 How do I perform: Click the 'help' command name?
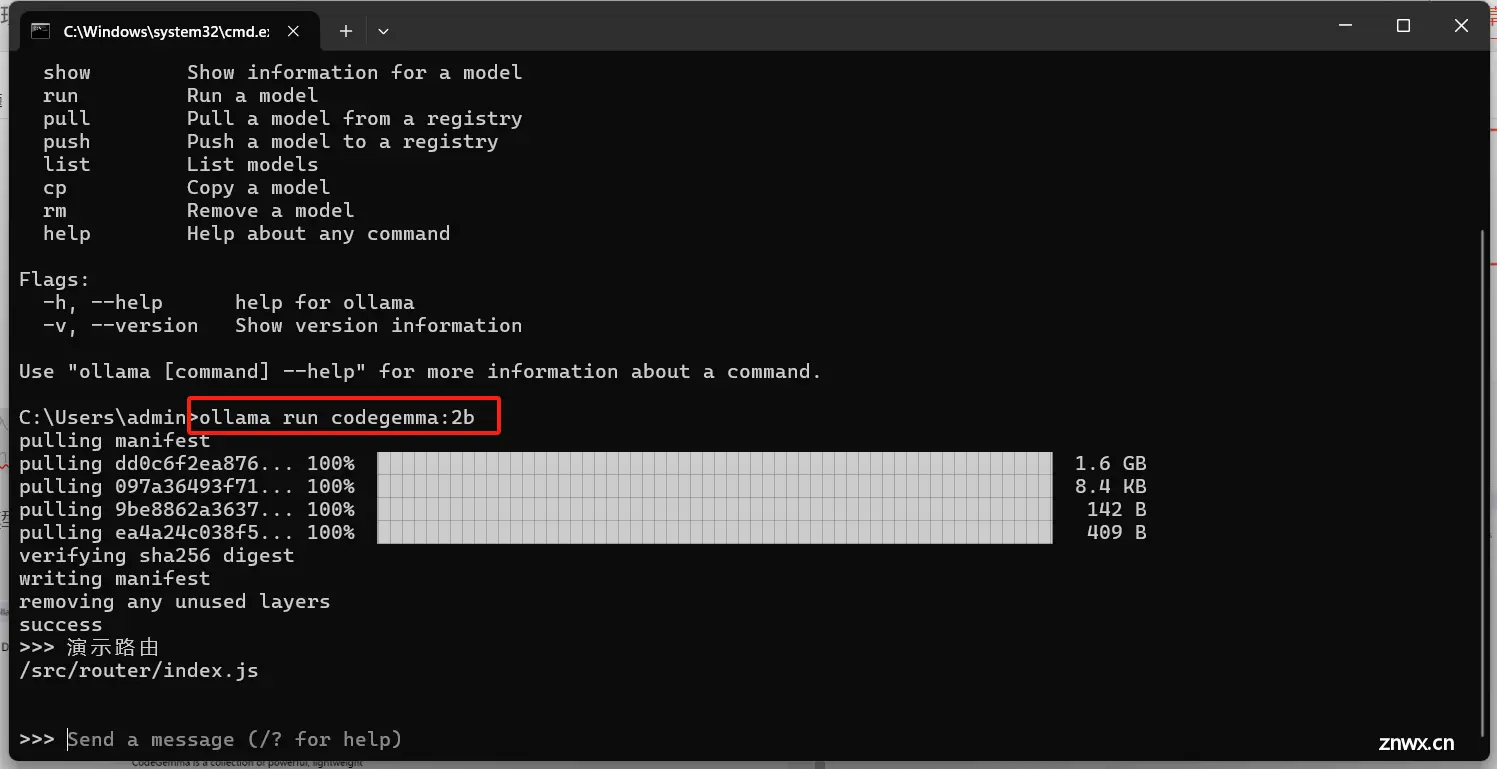coord(67,233)
